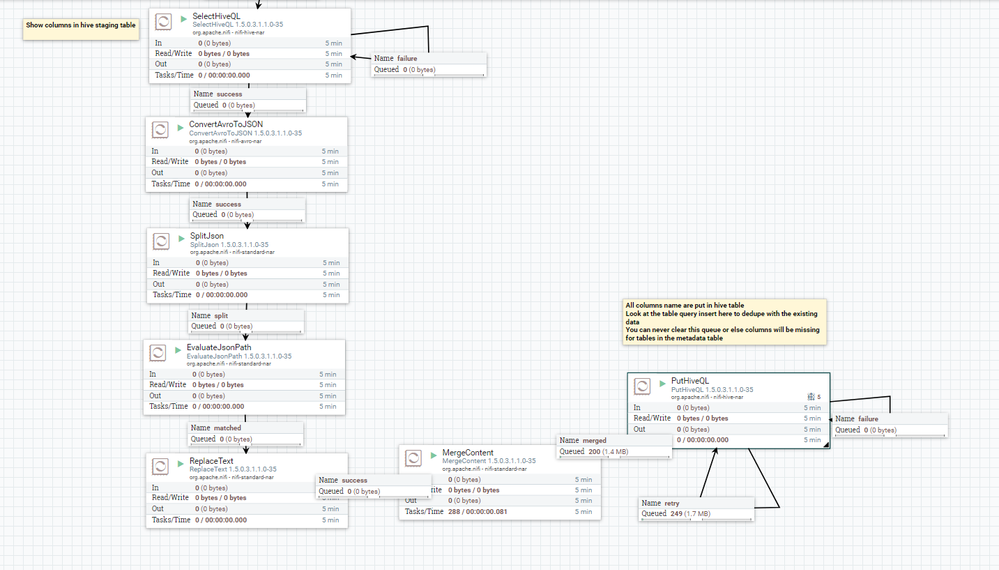Viewport: 999px width, 570px height.
Task: Click the nifi-avro-nar bundle text on ConvertAvroToJSON
Action: point(225,141)
